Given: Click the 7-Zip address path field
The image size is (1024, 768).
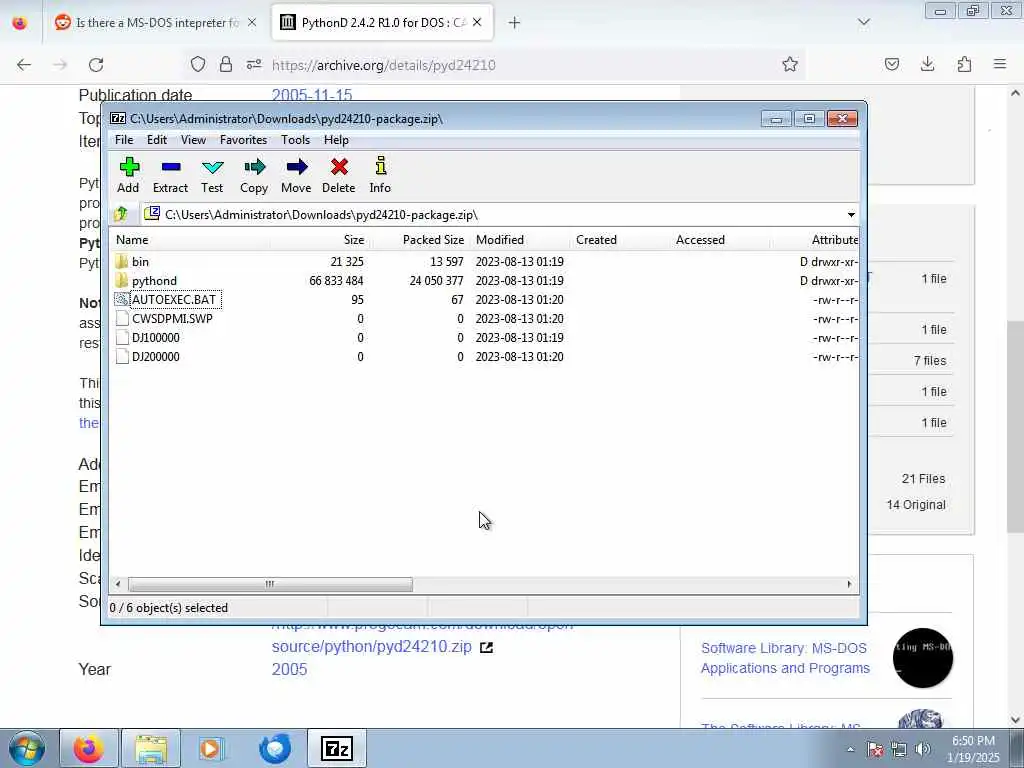Looking at the screenshot, I should click(500, 215).
